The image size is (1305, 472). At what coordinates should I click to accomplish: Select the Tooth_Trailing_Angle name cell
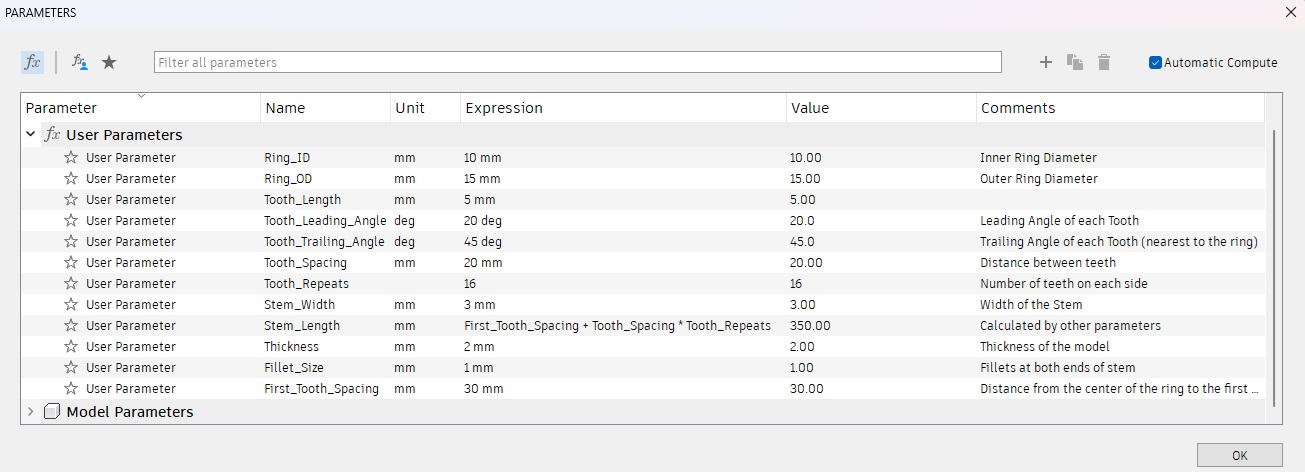[325, 241]
